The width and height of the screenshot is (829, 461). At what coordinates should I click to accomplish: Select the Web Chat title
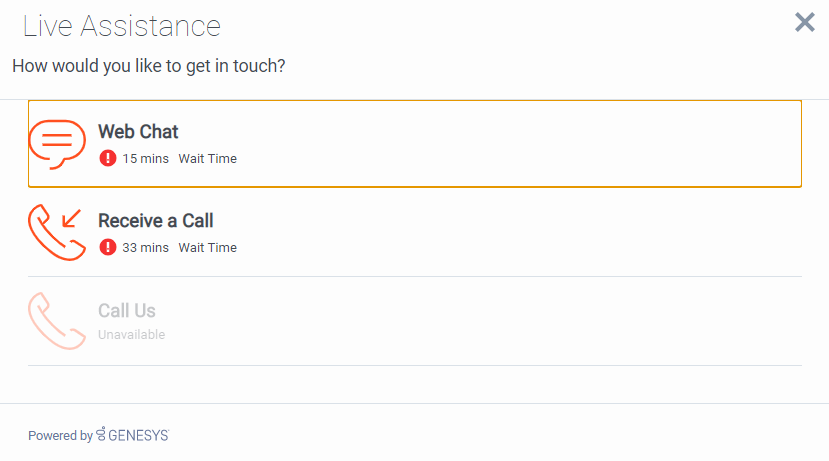138,132
